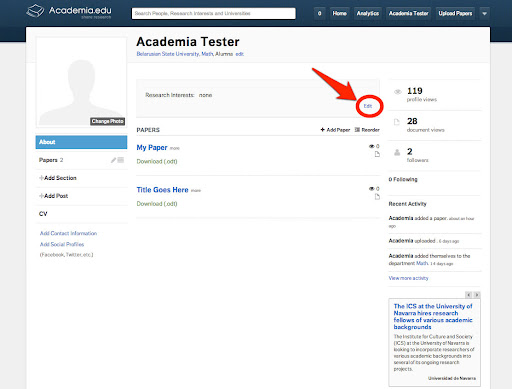
Task: Click the search people and research field
Action: (213, 14)
